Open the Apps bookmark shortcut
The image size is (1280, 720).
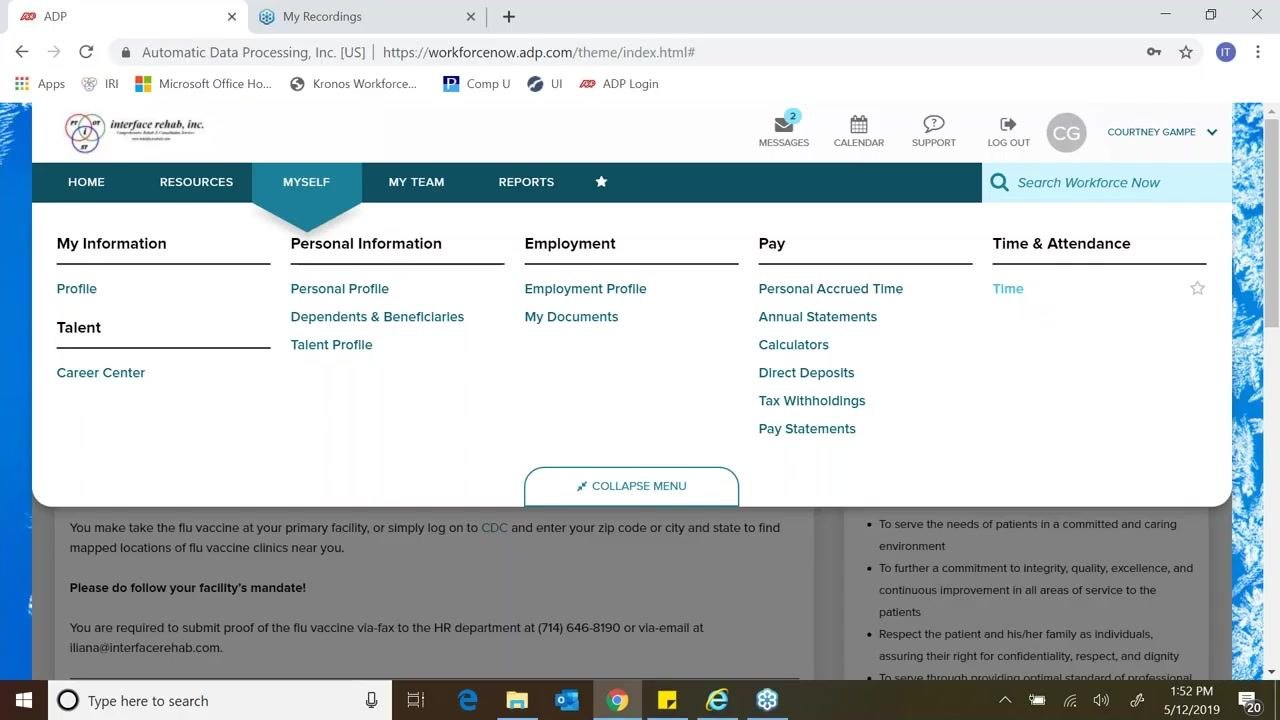tap(40, 84)
